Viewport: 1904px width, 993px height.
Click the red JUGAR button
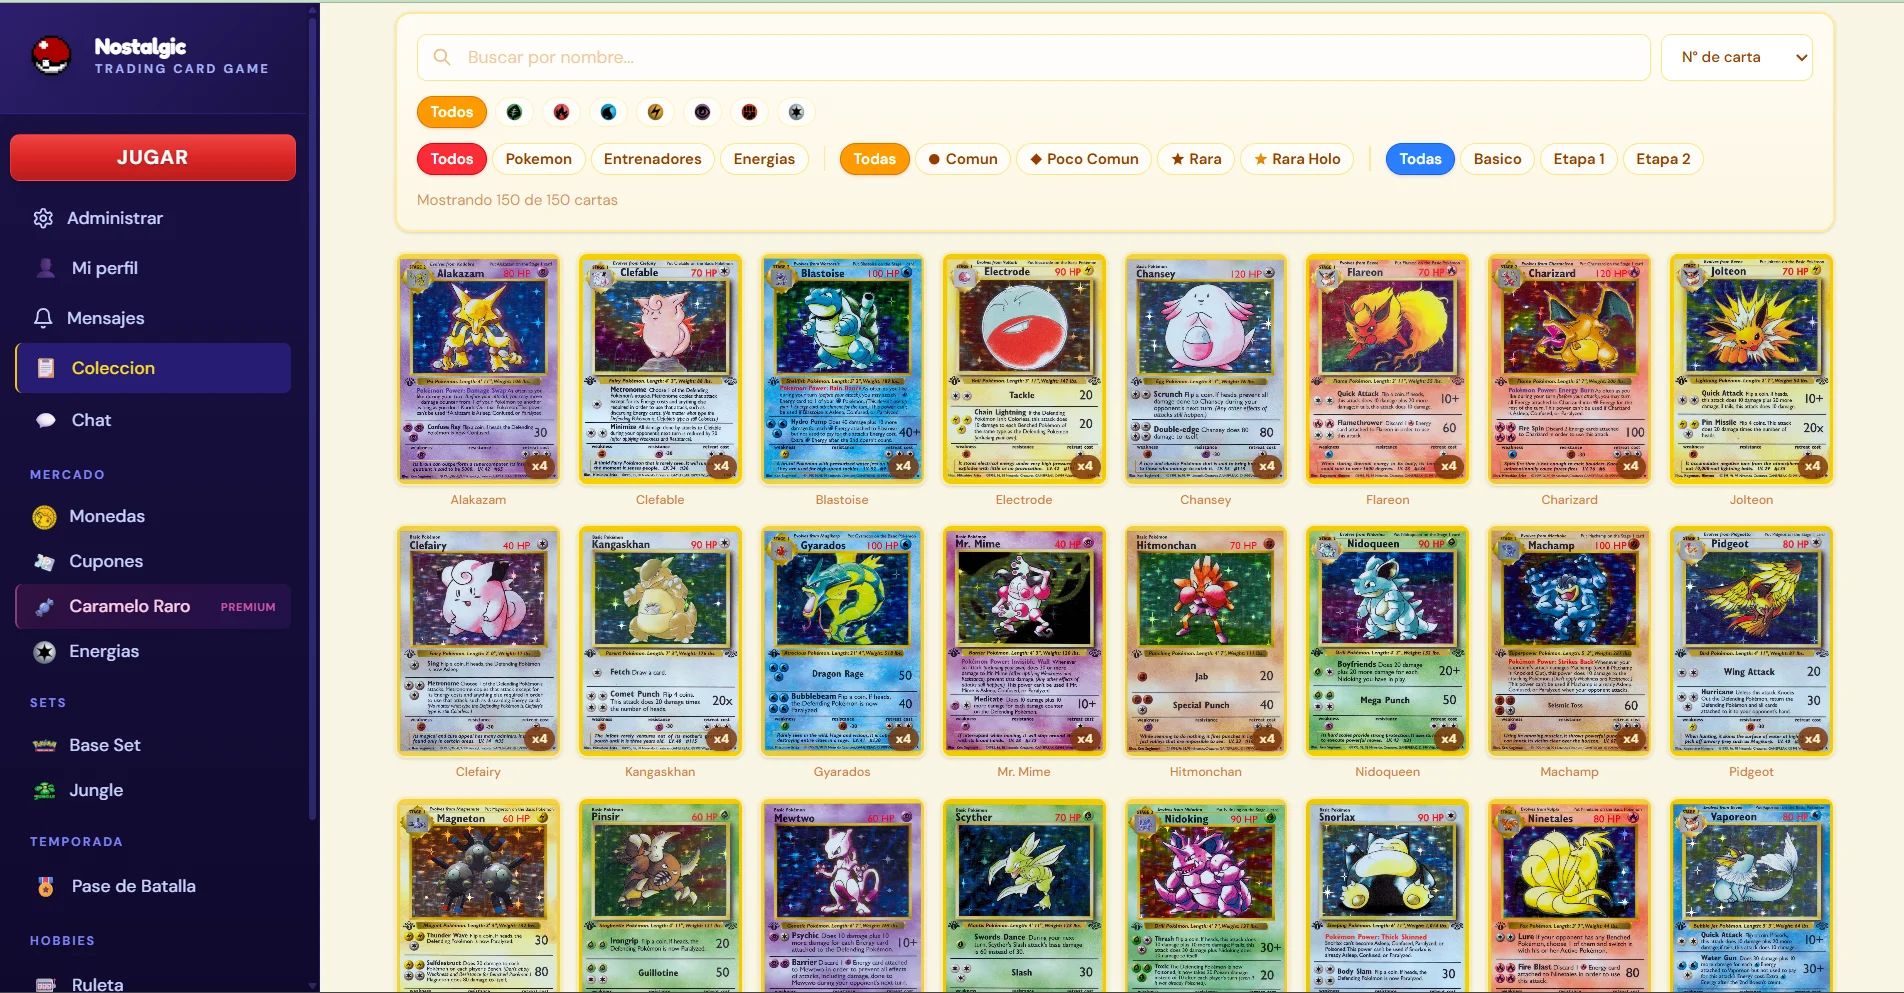tap(153, 157)
